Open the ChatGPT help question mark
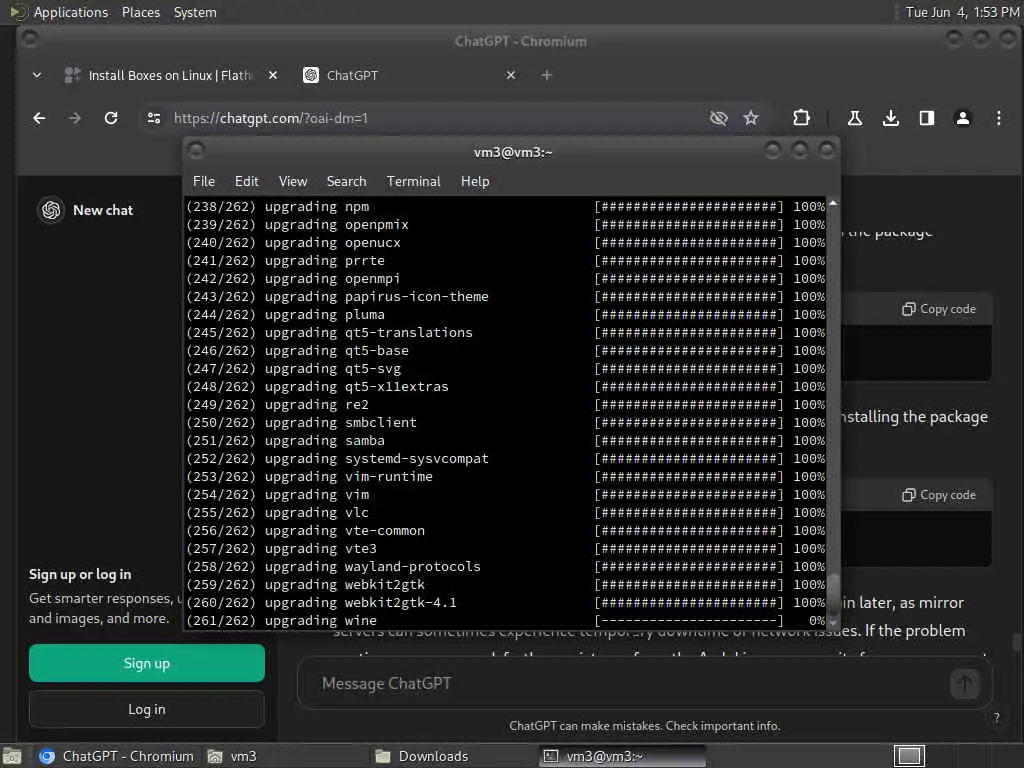The height and width of the screenshot is (768, 1024). click(x=997, y=718)
